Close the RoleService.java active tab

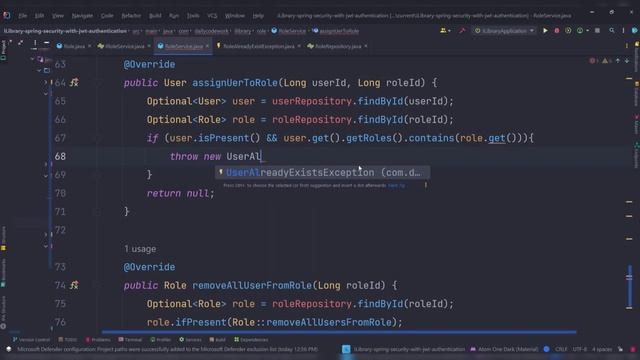point(207,46)
